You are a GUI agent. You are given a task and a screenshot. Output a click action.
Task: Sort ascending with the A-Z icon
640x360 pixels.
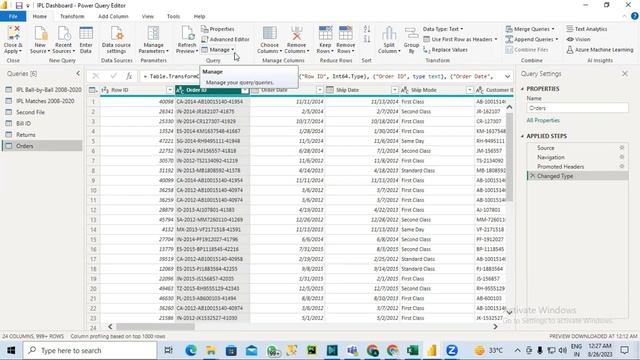click(367, 29)
